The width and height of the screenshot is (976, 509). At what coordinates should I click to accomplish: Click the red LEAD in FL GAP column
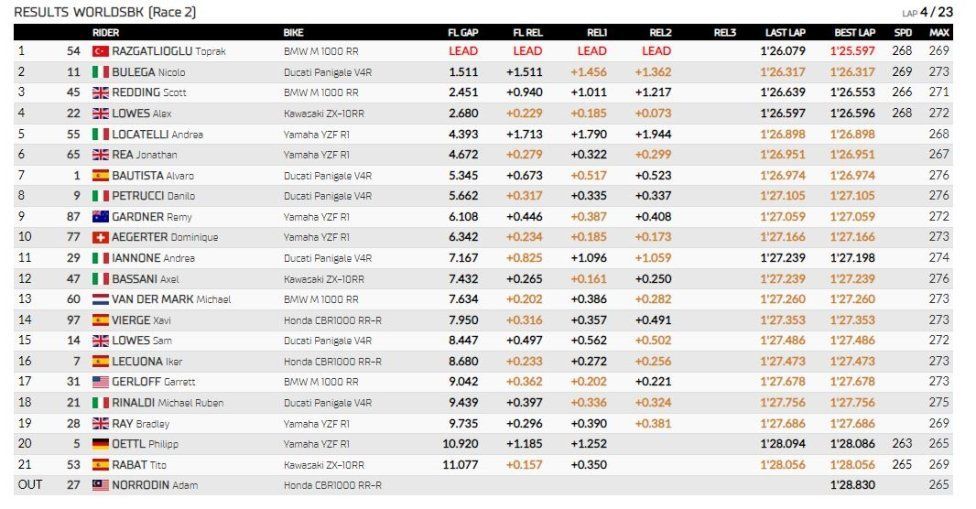pyautogui.click(x=463, y=51)
